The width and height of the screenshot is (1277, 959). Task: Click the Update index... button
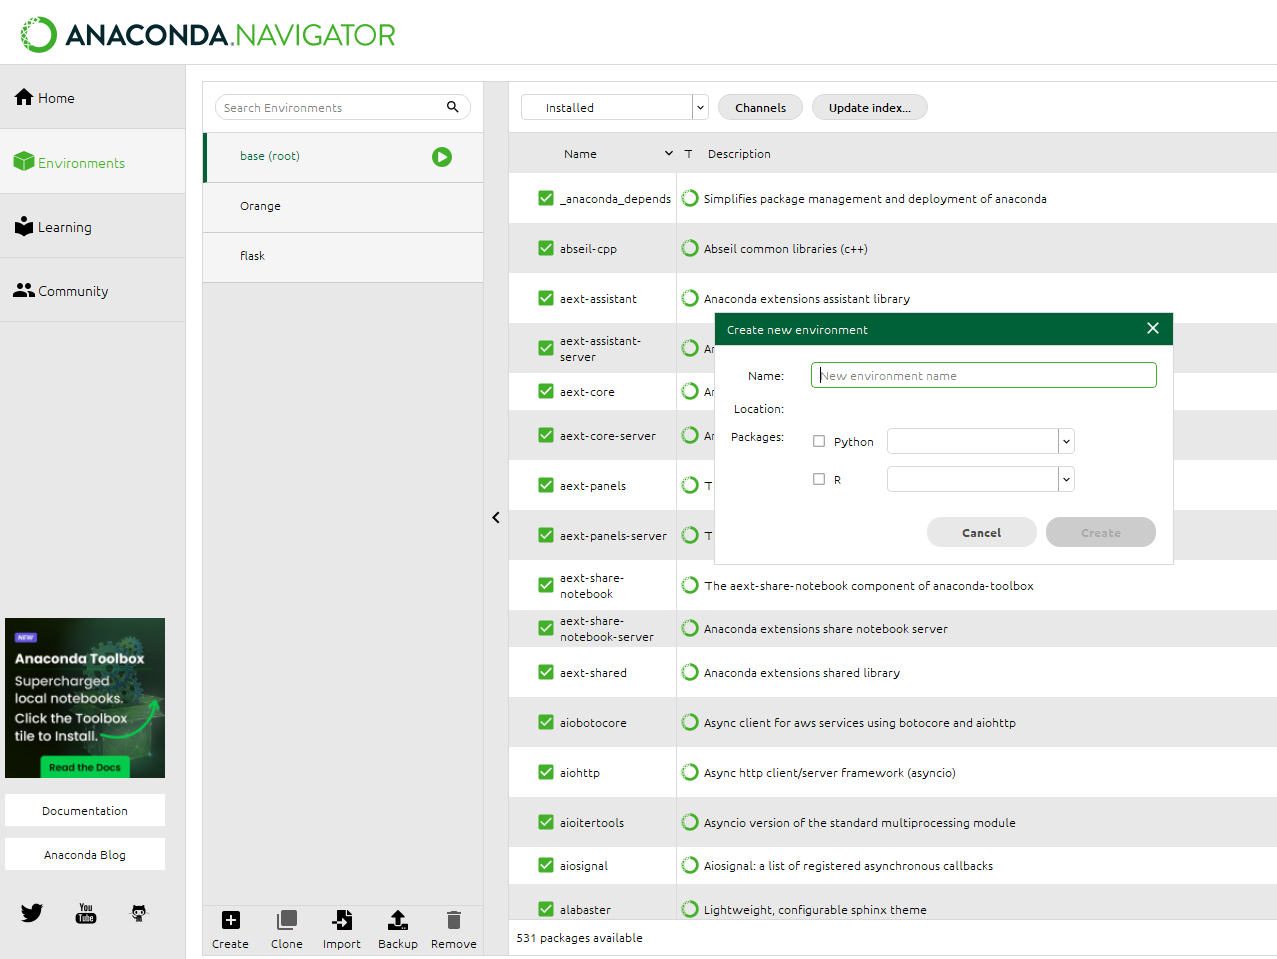[x=870, y=107]
